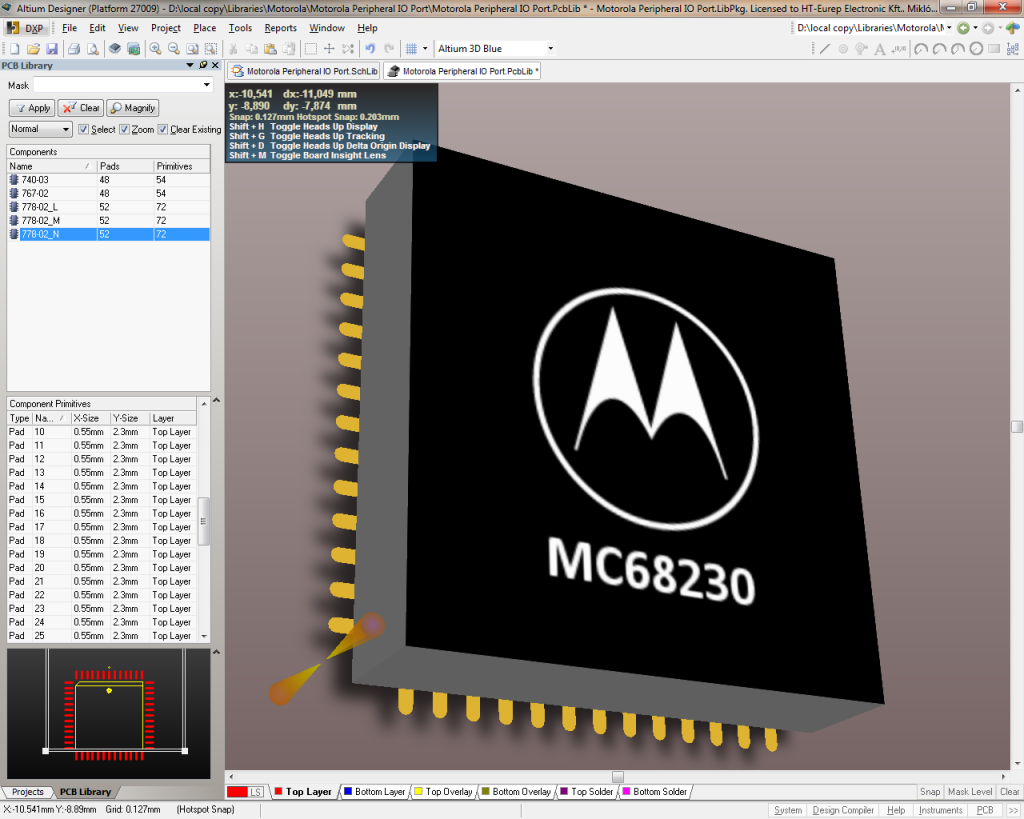Click the Snap button in layer bar
1024x819 pixels.
[930, 792]
